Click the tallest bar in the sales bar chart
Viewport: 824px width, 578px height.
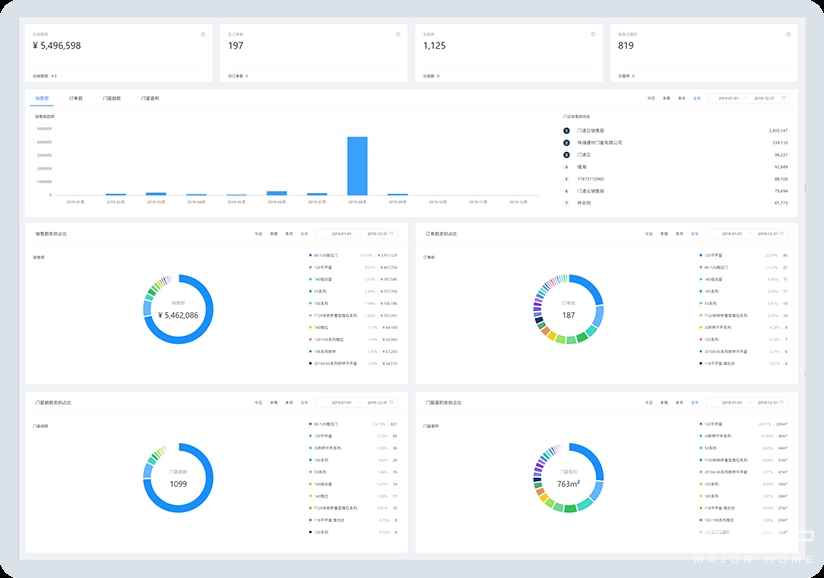pyautogui.click(x=357, y=165)
